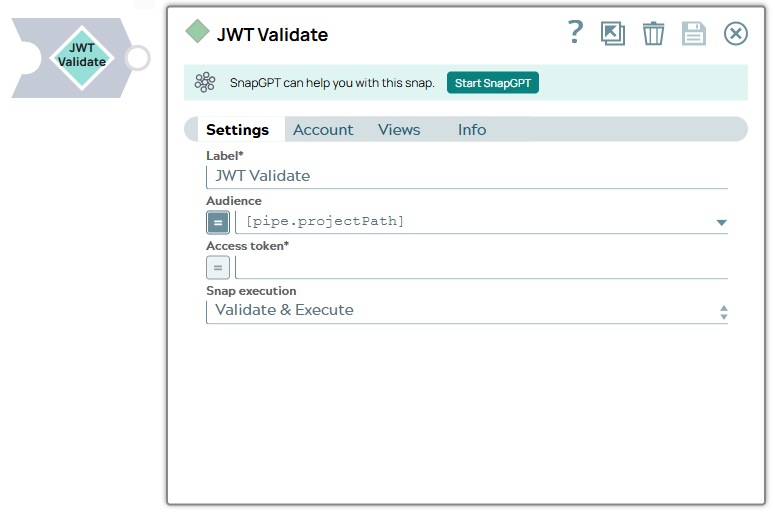Viewport: 775px width, 516px height.
Task: Click the Start SnapGPT button
Action: (x=492, y=83)
